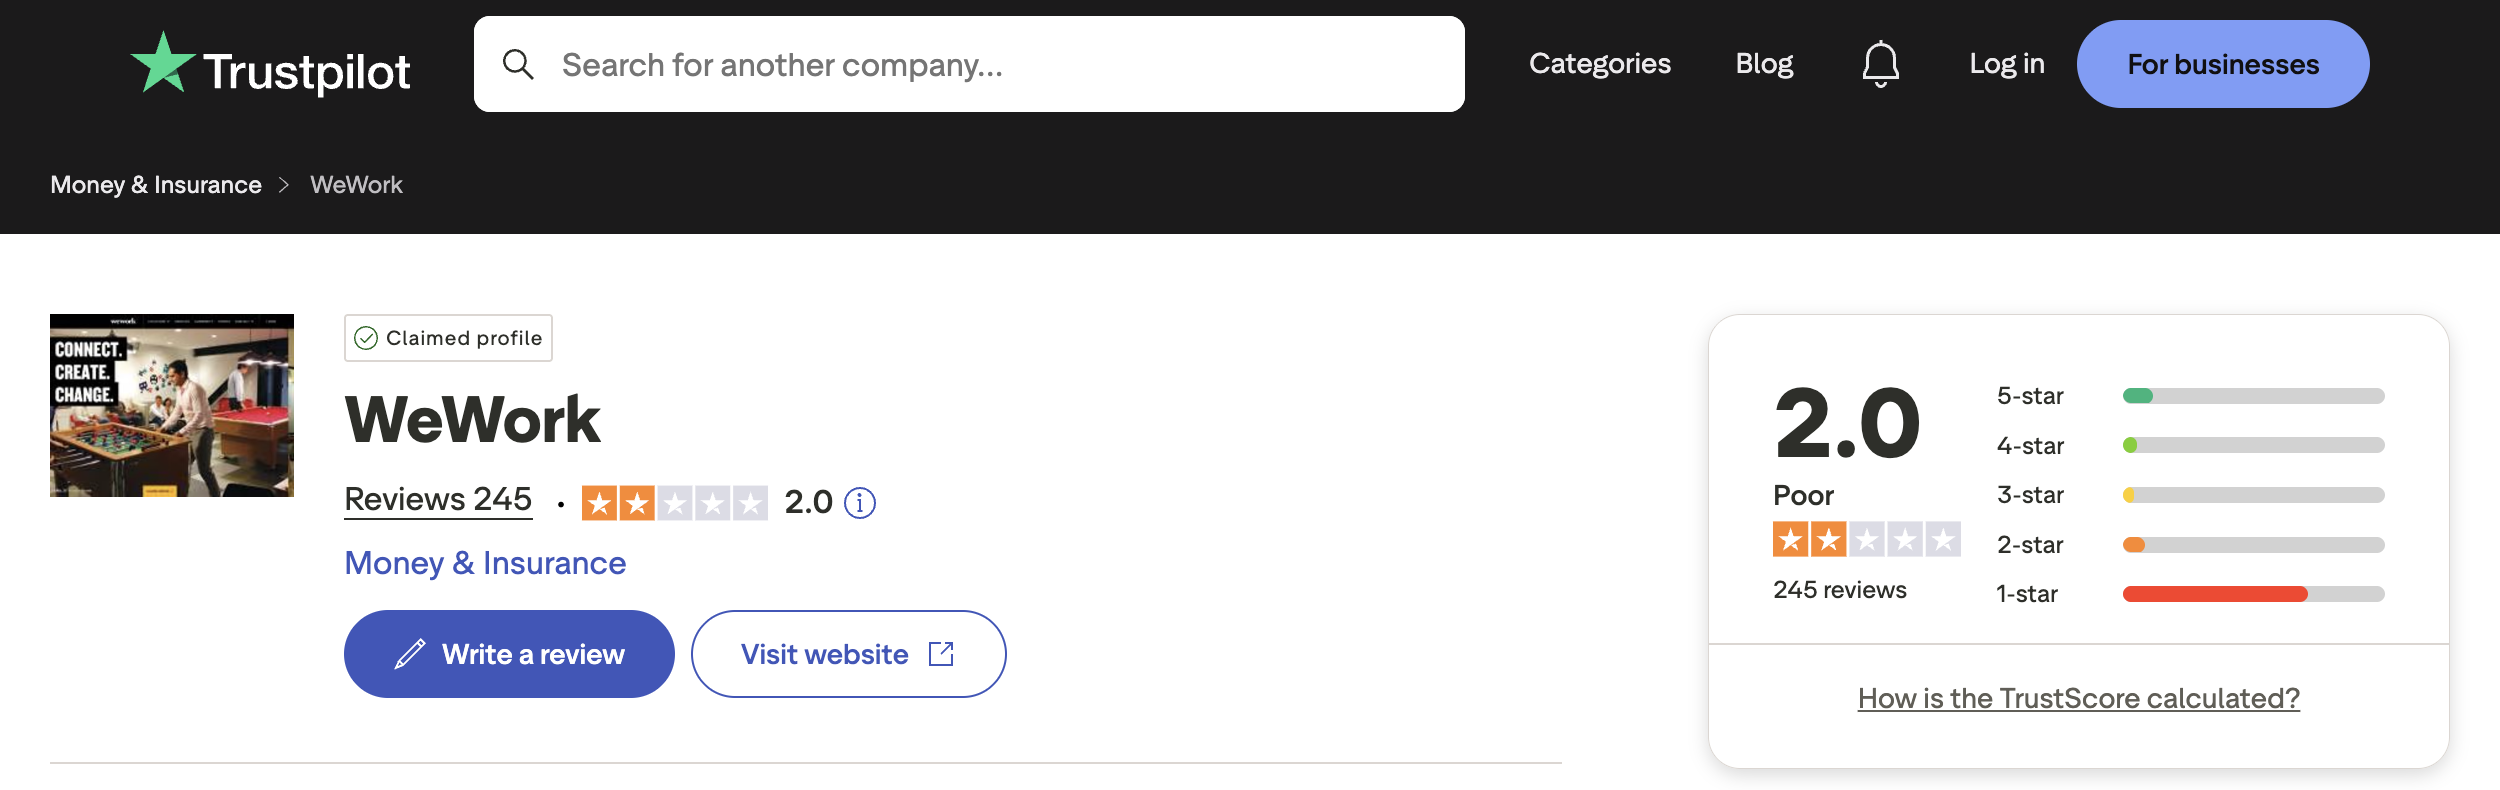Click the pencil icon on Write a review
The image size is (2500, 790).
[410, 654]
